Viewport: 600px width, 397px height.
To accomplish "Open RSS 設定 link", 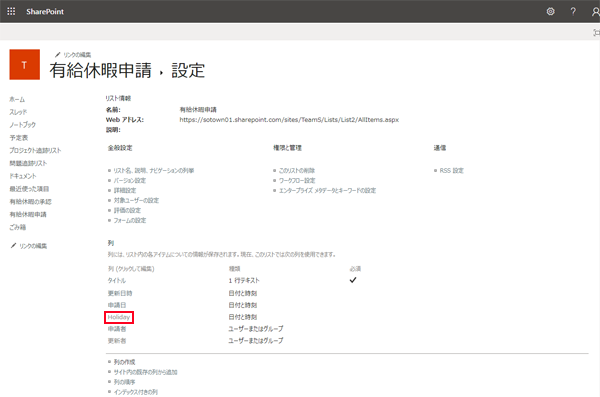I will 452,170.
